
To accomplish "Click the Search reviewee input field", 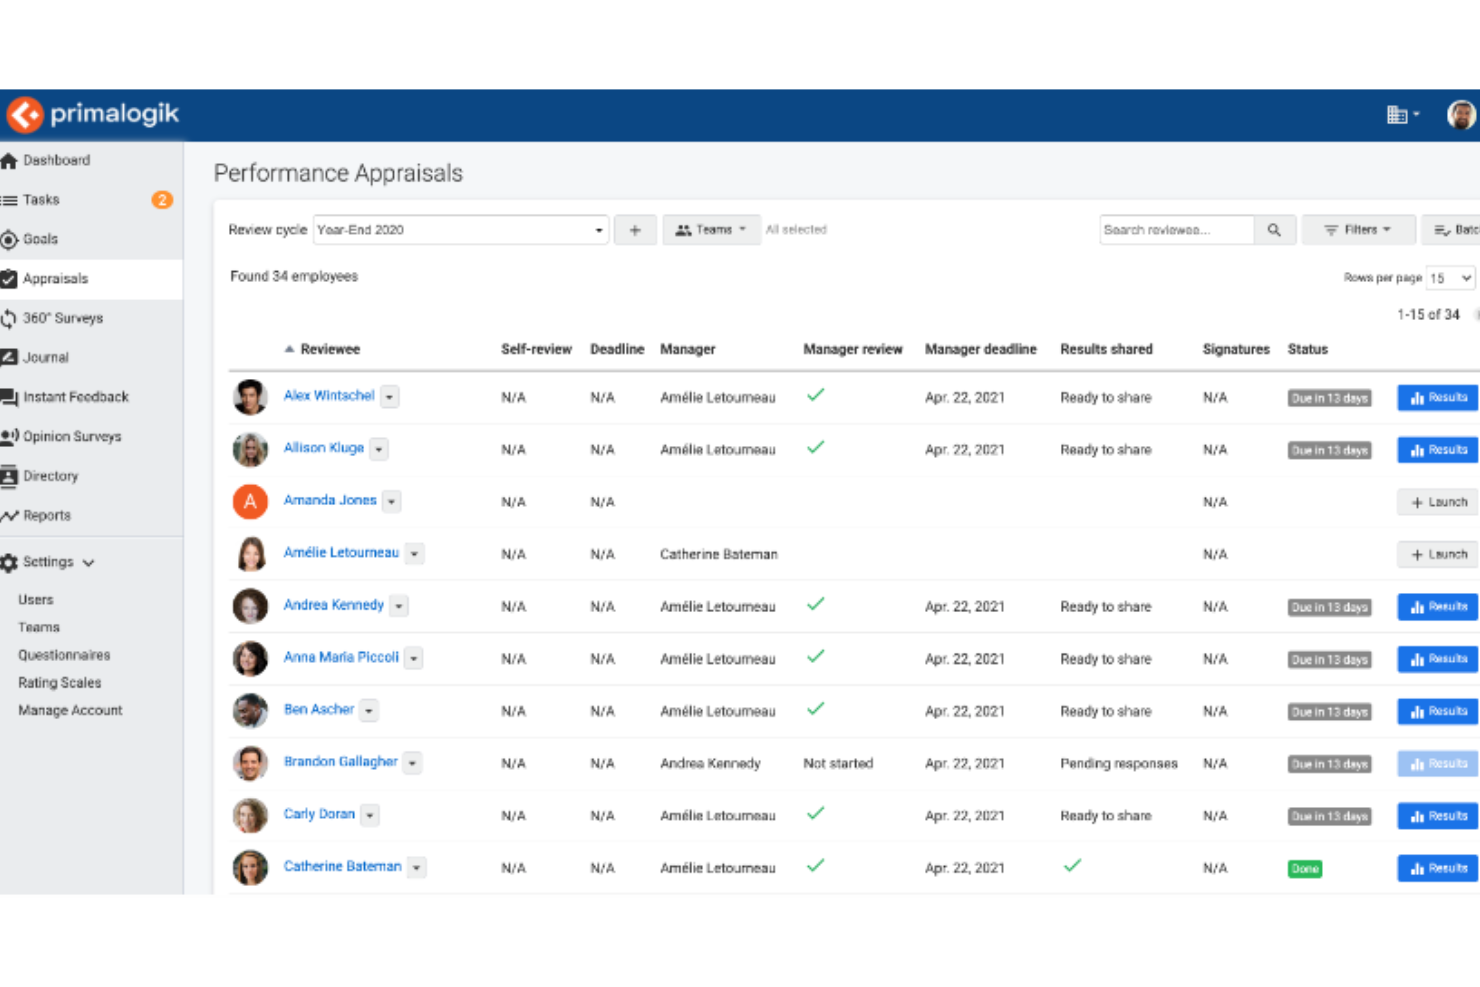I will (1176, 230).
